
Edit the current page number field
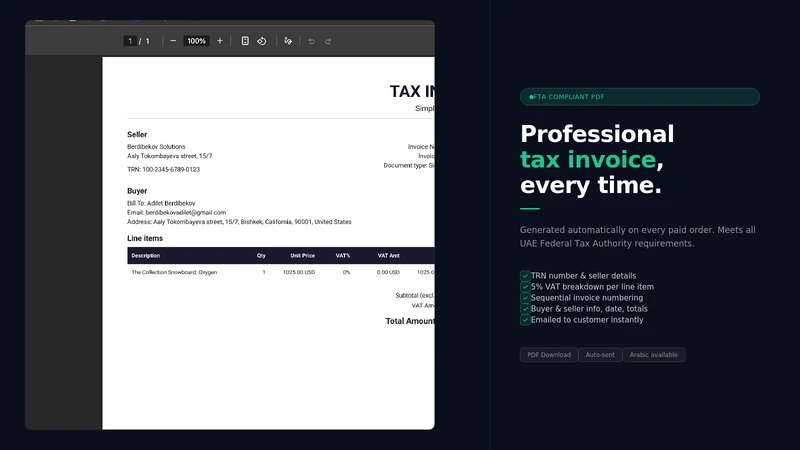point(130,41)
